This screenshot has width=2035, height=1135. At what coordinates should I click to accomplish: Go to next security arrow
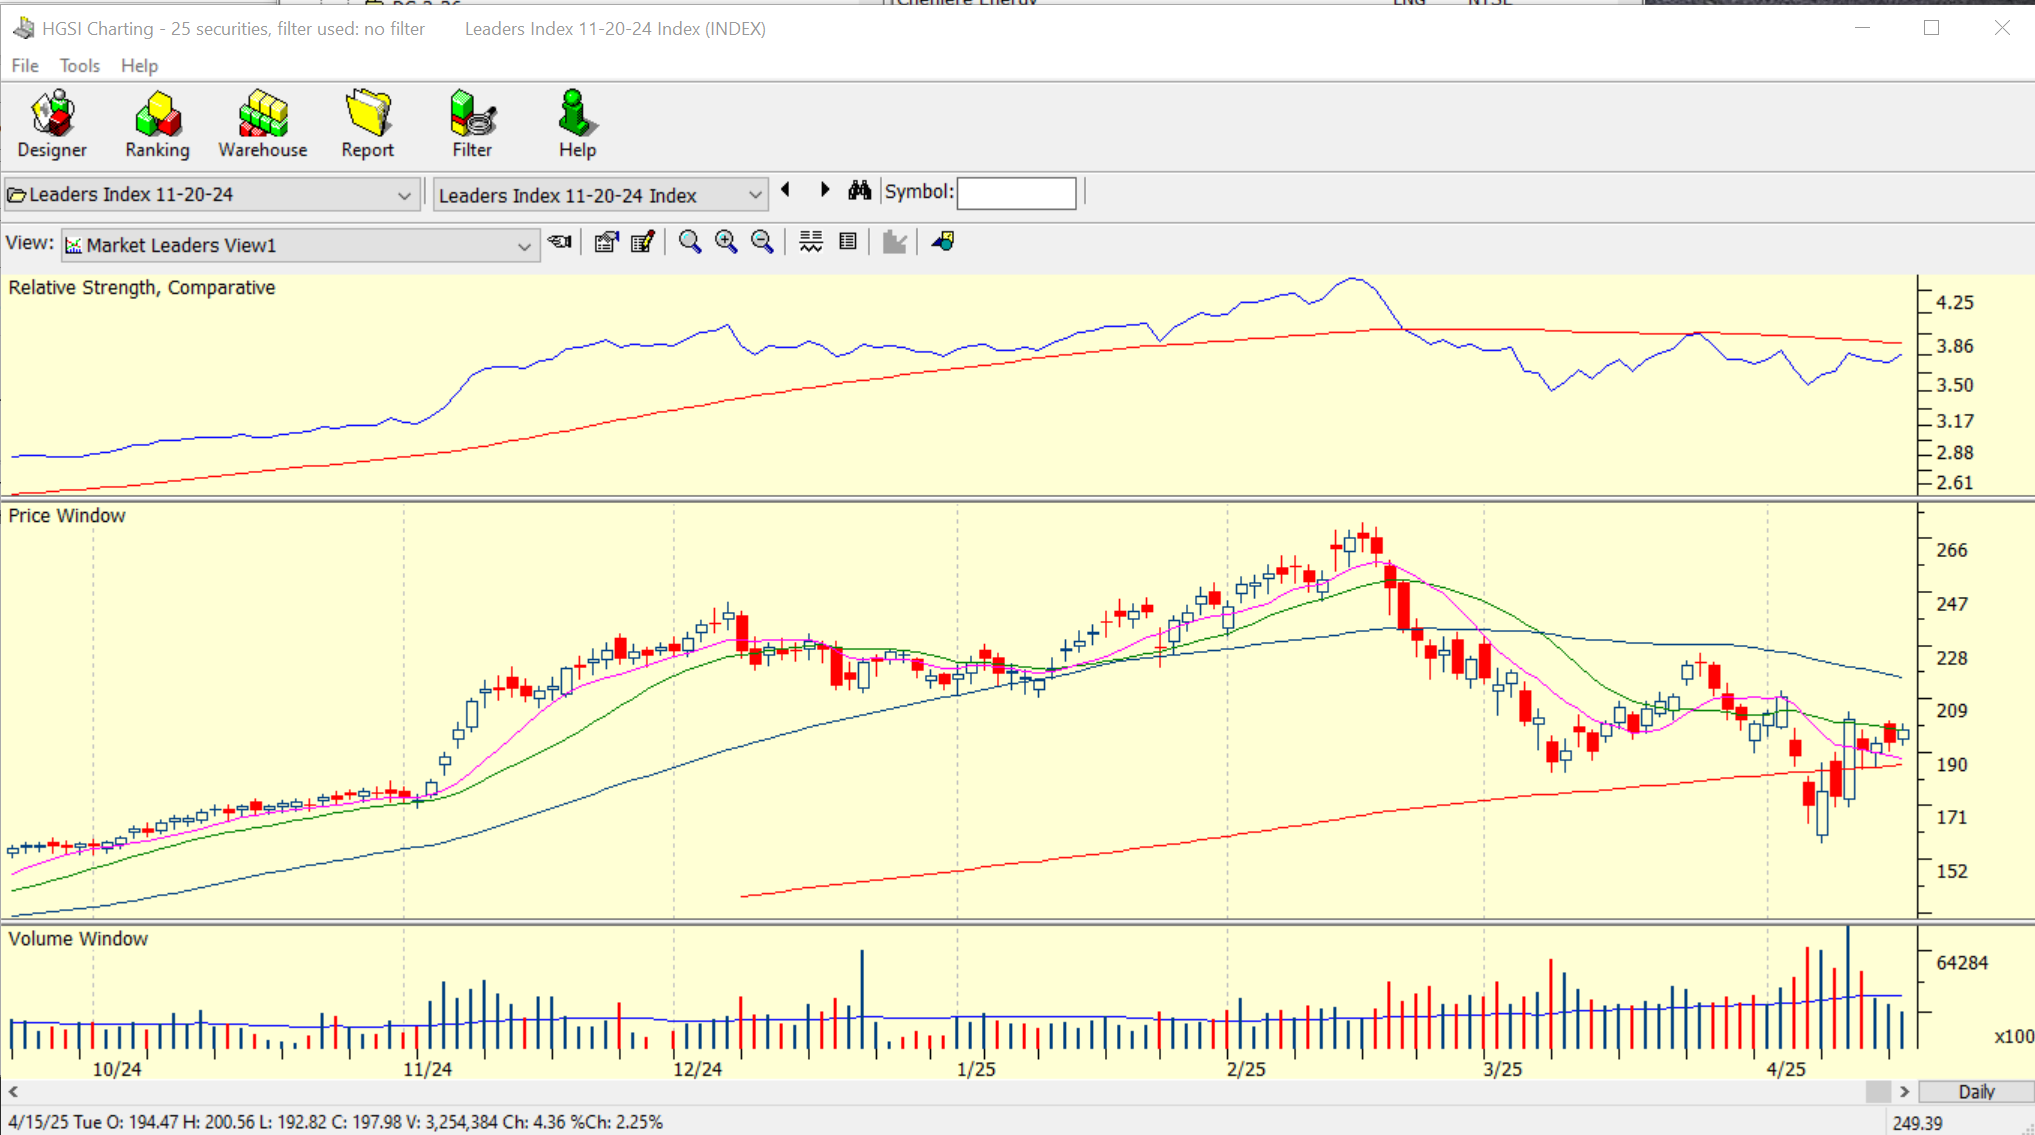pyautogui.click(x=825, y=190)
